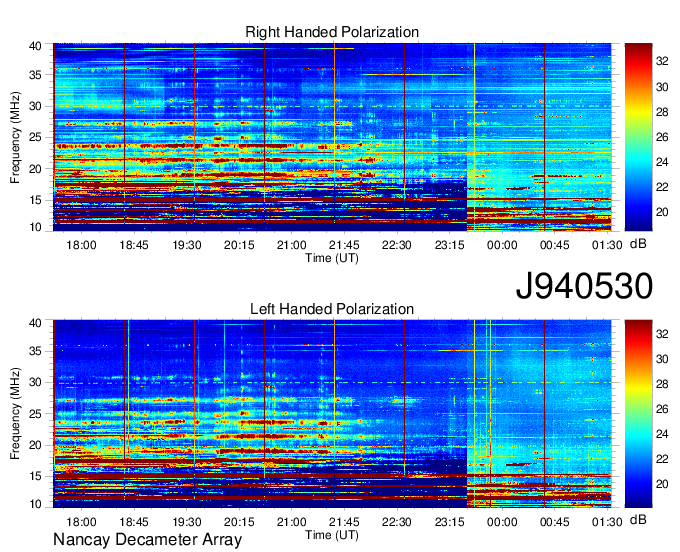The image size is (680, 552).
Task: Click the 35 MHz tick on bottom plot
Action: (36, 351)
